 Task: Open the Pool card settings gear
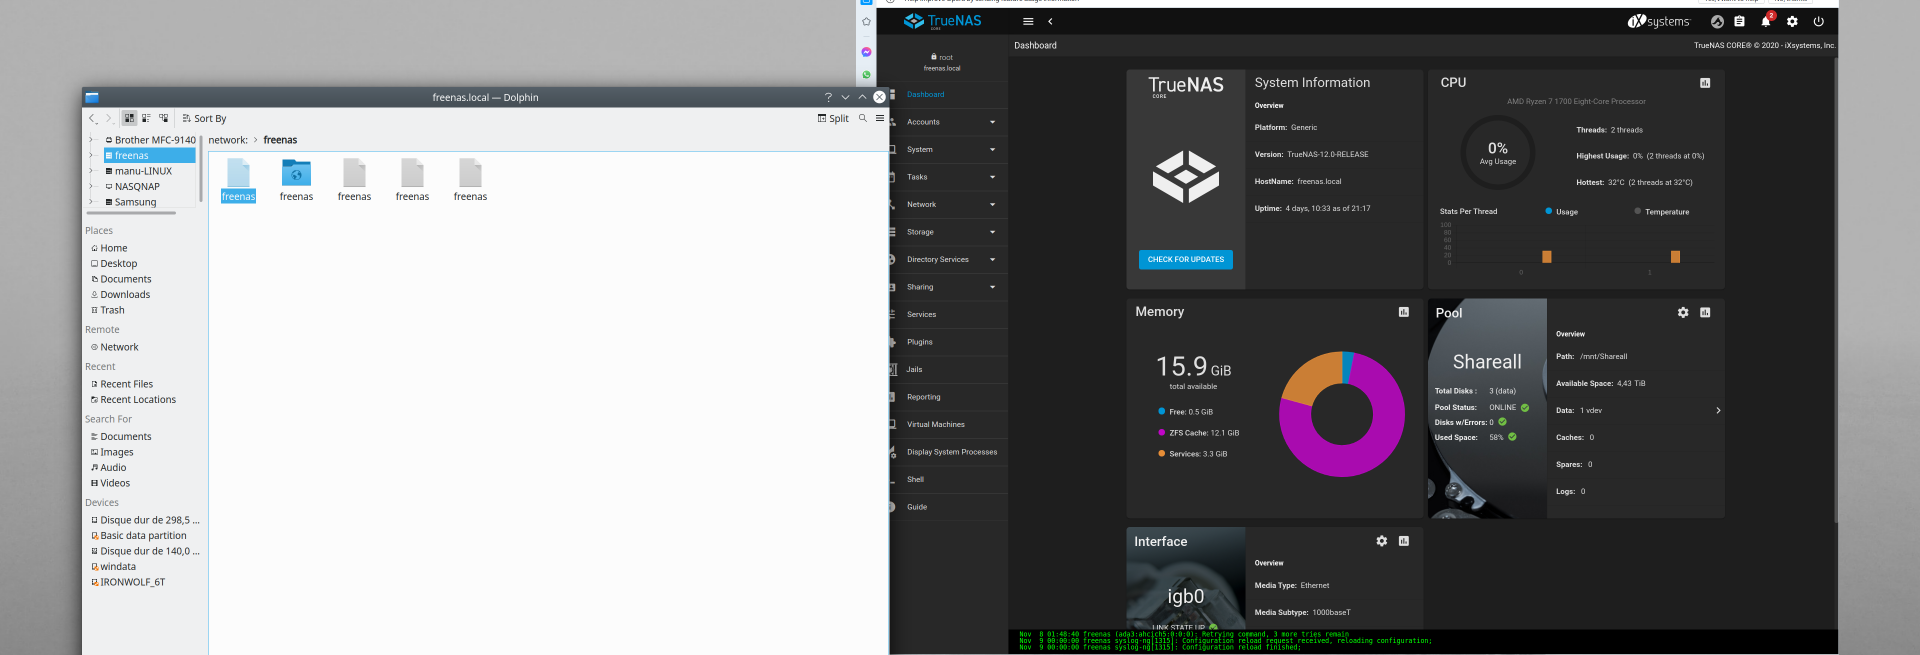click(1683, 312)
